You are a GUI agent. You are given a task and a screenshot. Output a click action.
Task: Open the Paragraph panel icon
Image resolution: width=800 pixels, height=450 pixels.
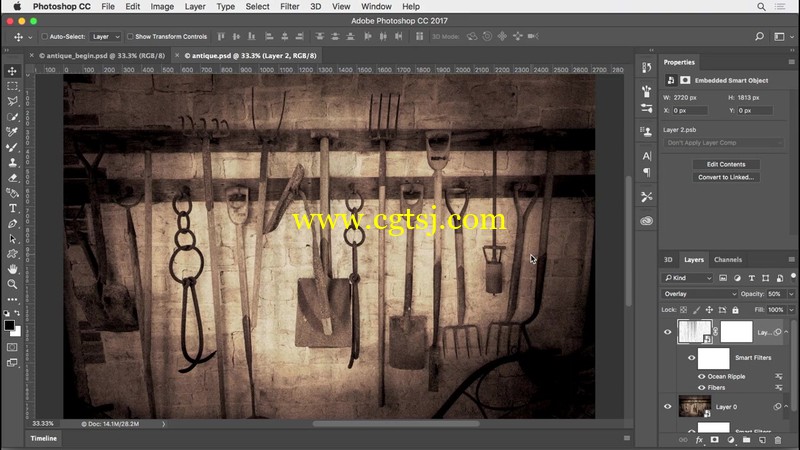646,172
